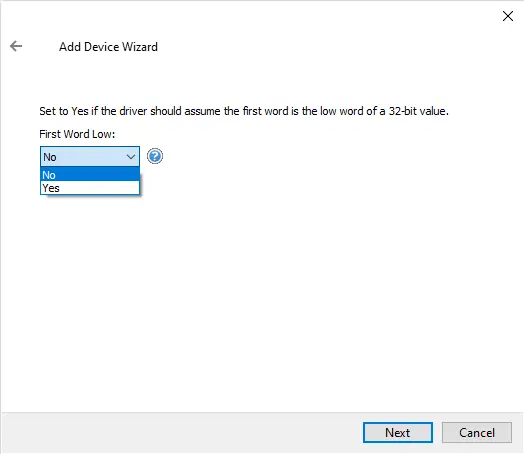Close the Add Device Wizard window
The image size is (524, 454).
(x=508, y=16)
